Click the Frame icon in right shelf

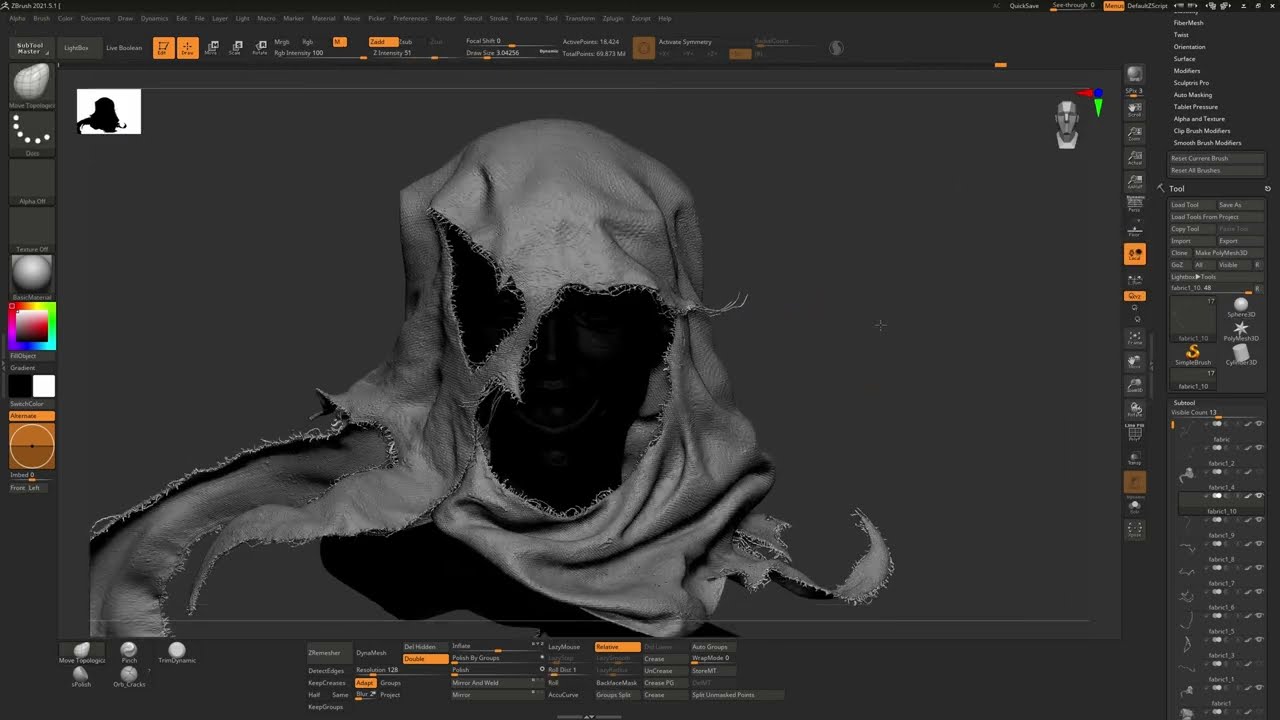1134,337
